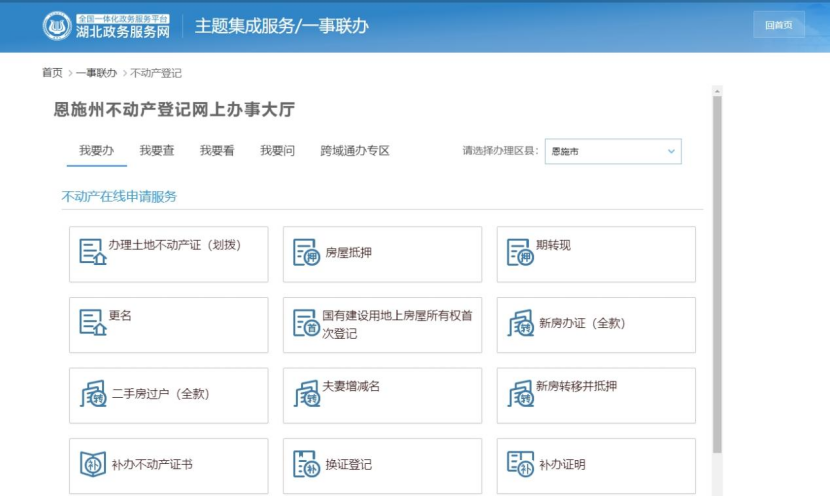
Task: Click the 夫妻增减名 transfer icon
Action: click(307, 394)
